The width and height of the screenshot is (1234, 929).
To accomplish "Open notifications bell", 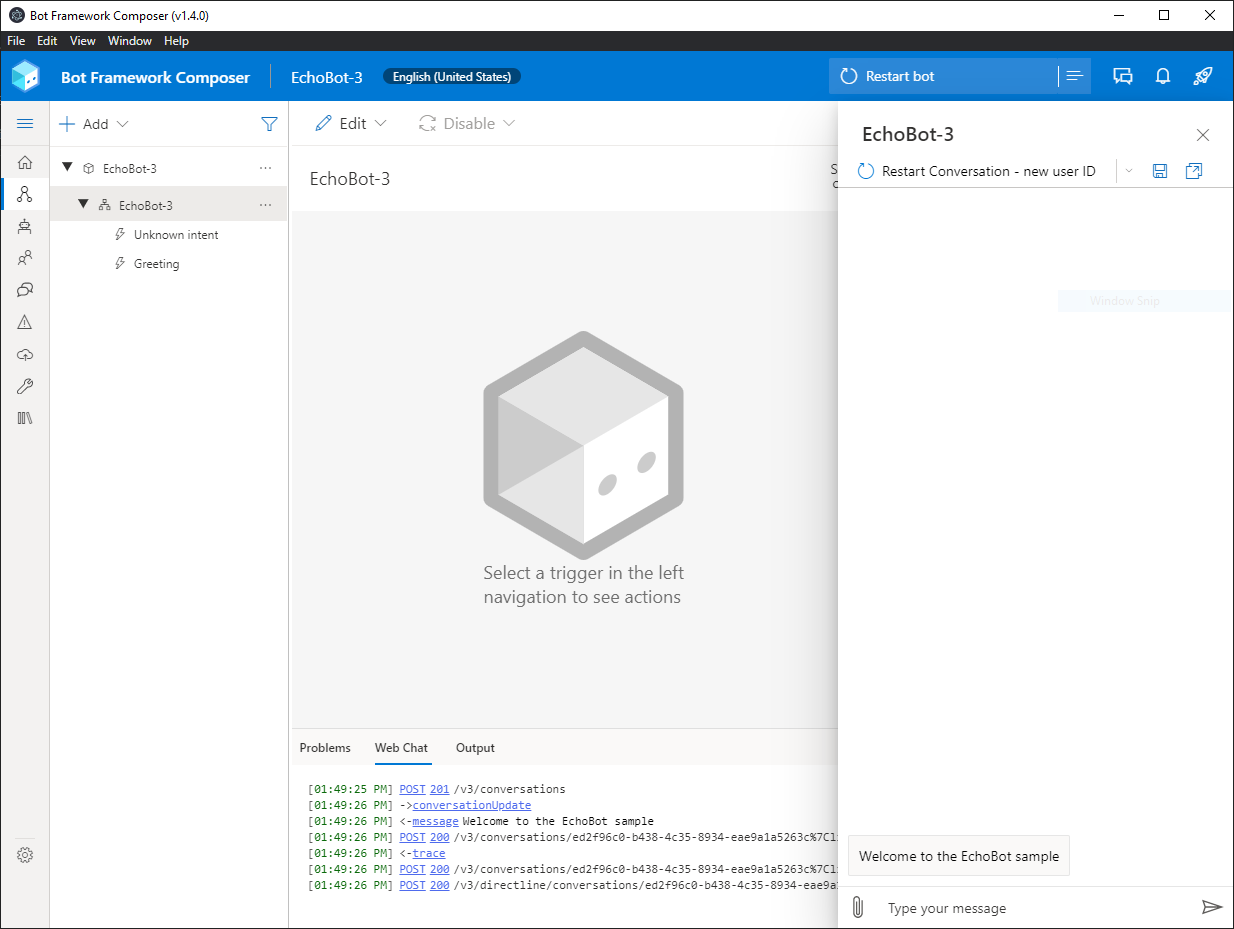I will coord(1163,76).
